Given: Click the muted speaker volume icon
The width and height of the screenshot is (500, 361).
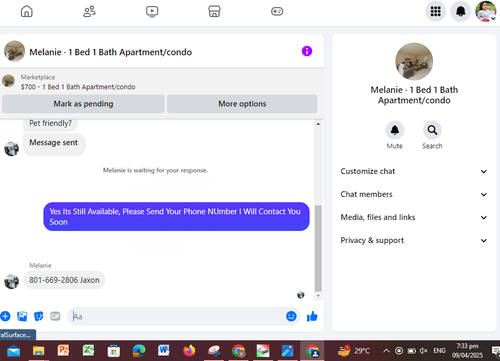Looking at the screenshot, I should [x=423, y=351].
